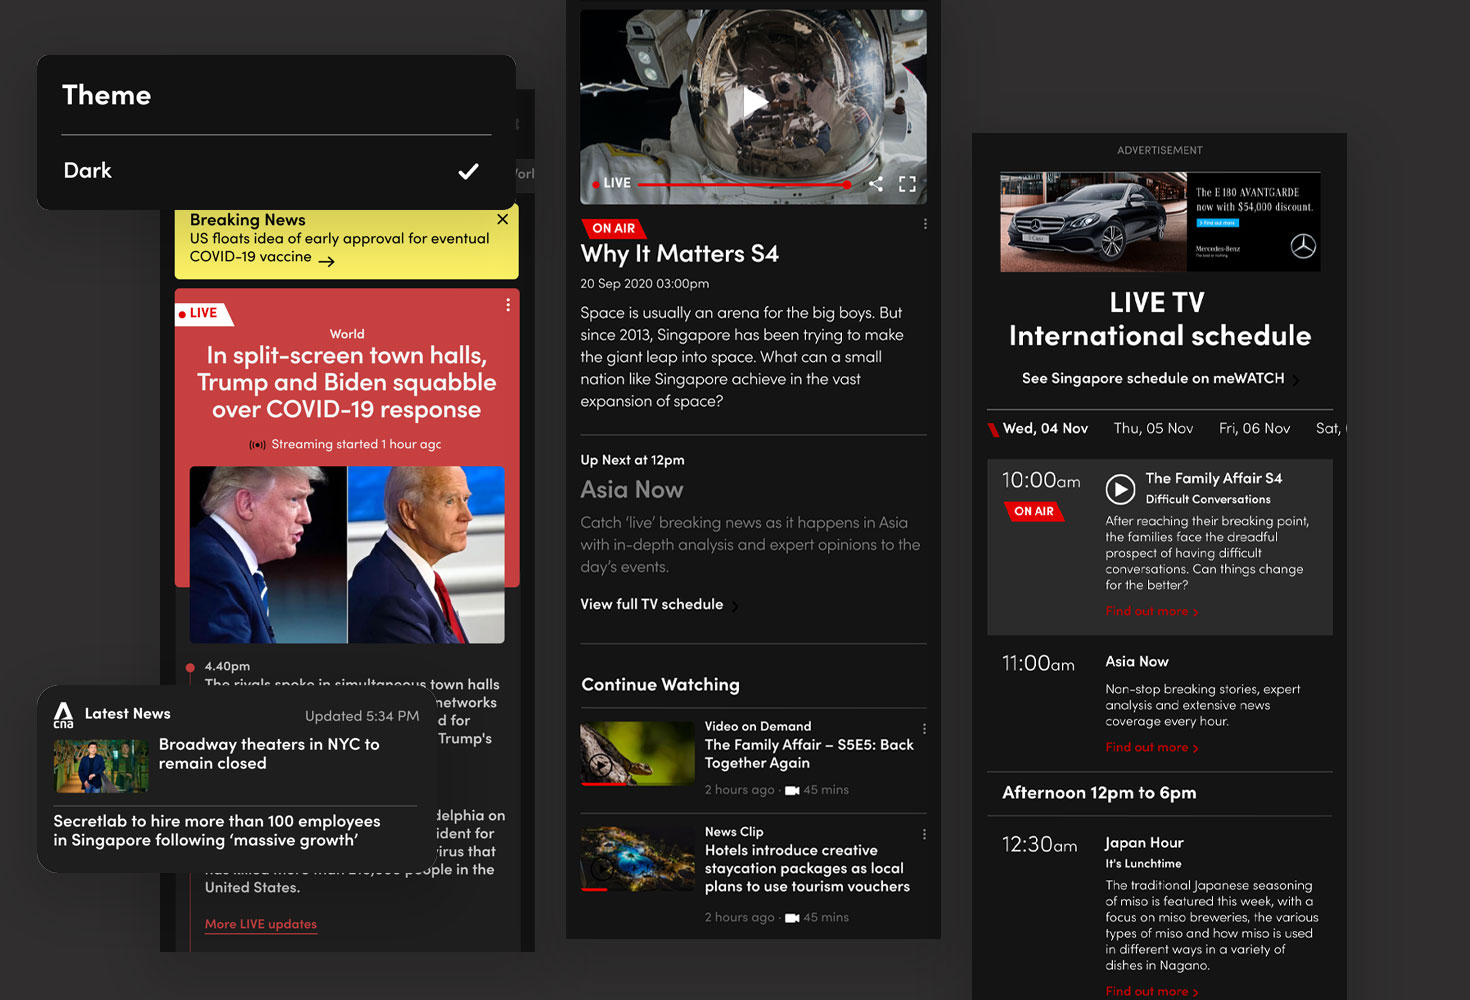The width and height of the screenshot is (1470, 1000).
Task: Open the Mercedes-Benz E 180 advertisement
Action: 1160,222
